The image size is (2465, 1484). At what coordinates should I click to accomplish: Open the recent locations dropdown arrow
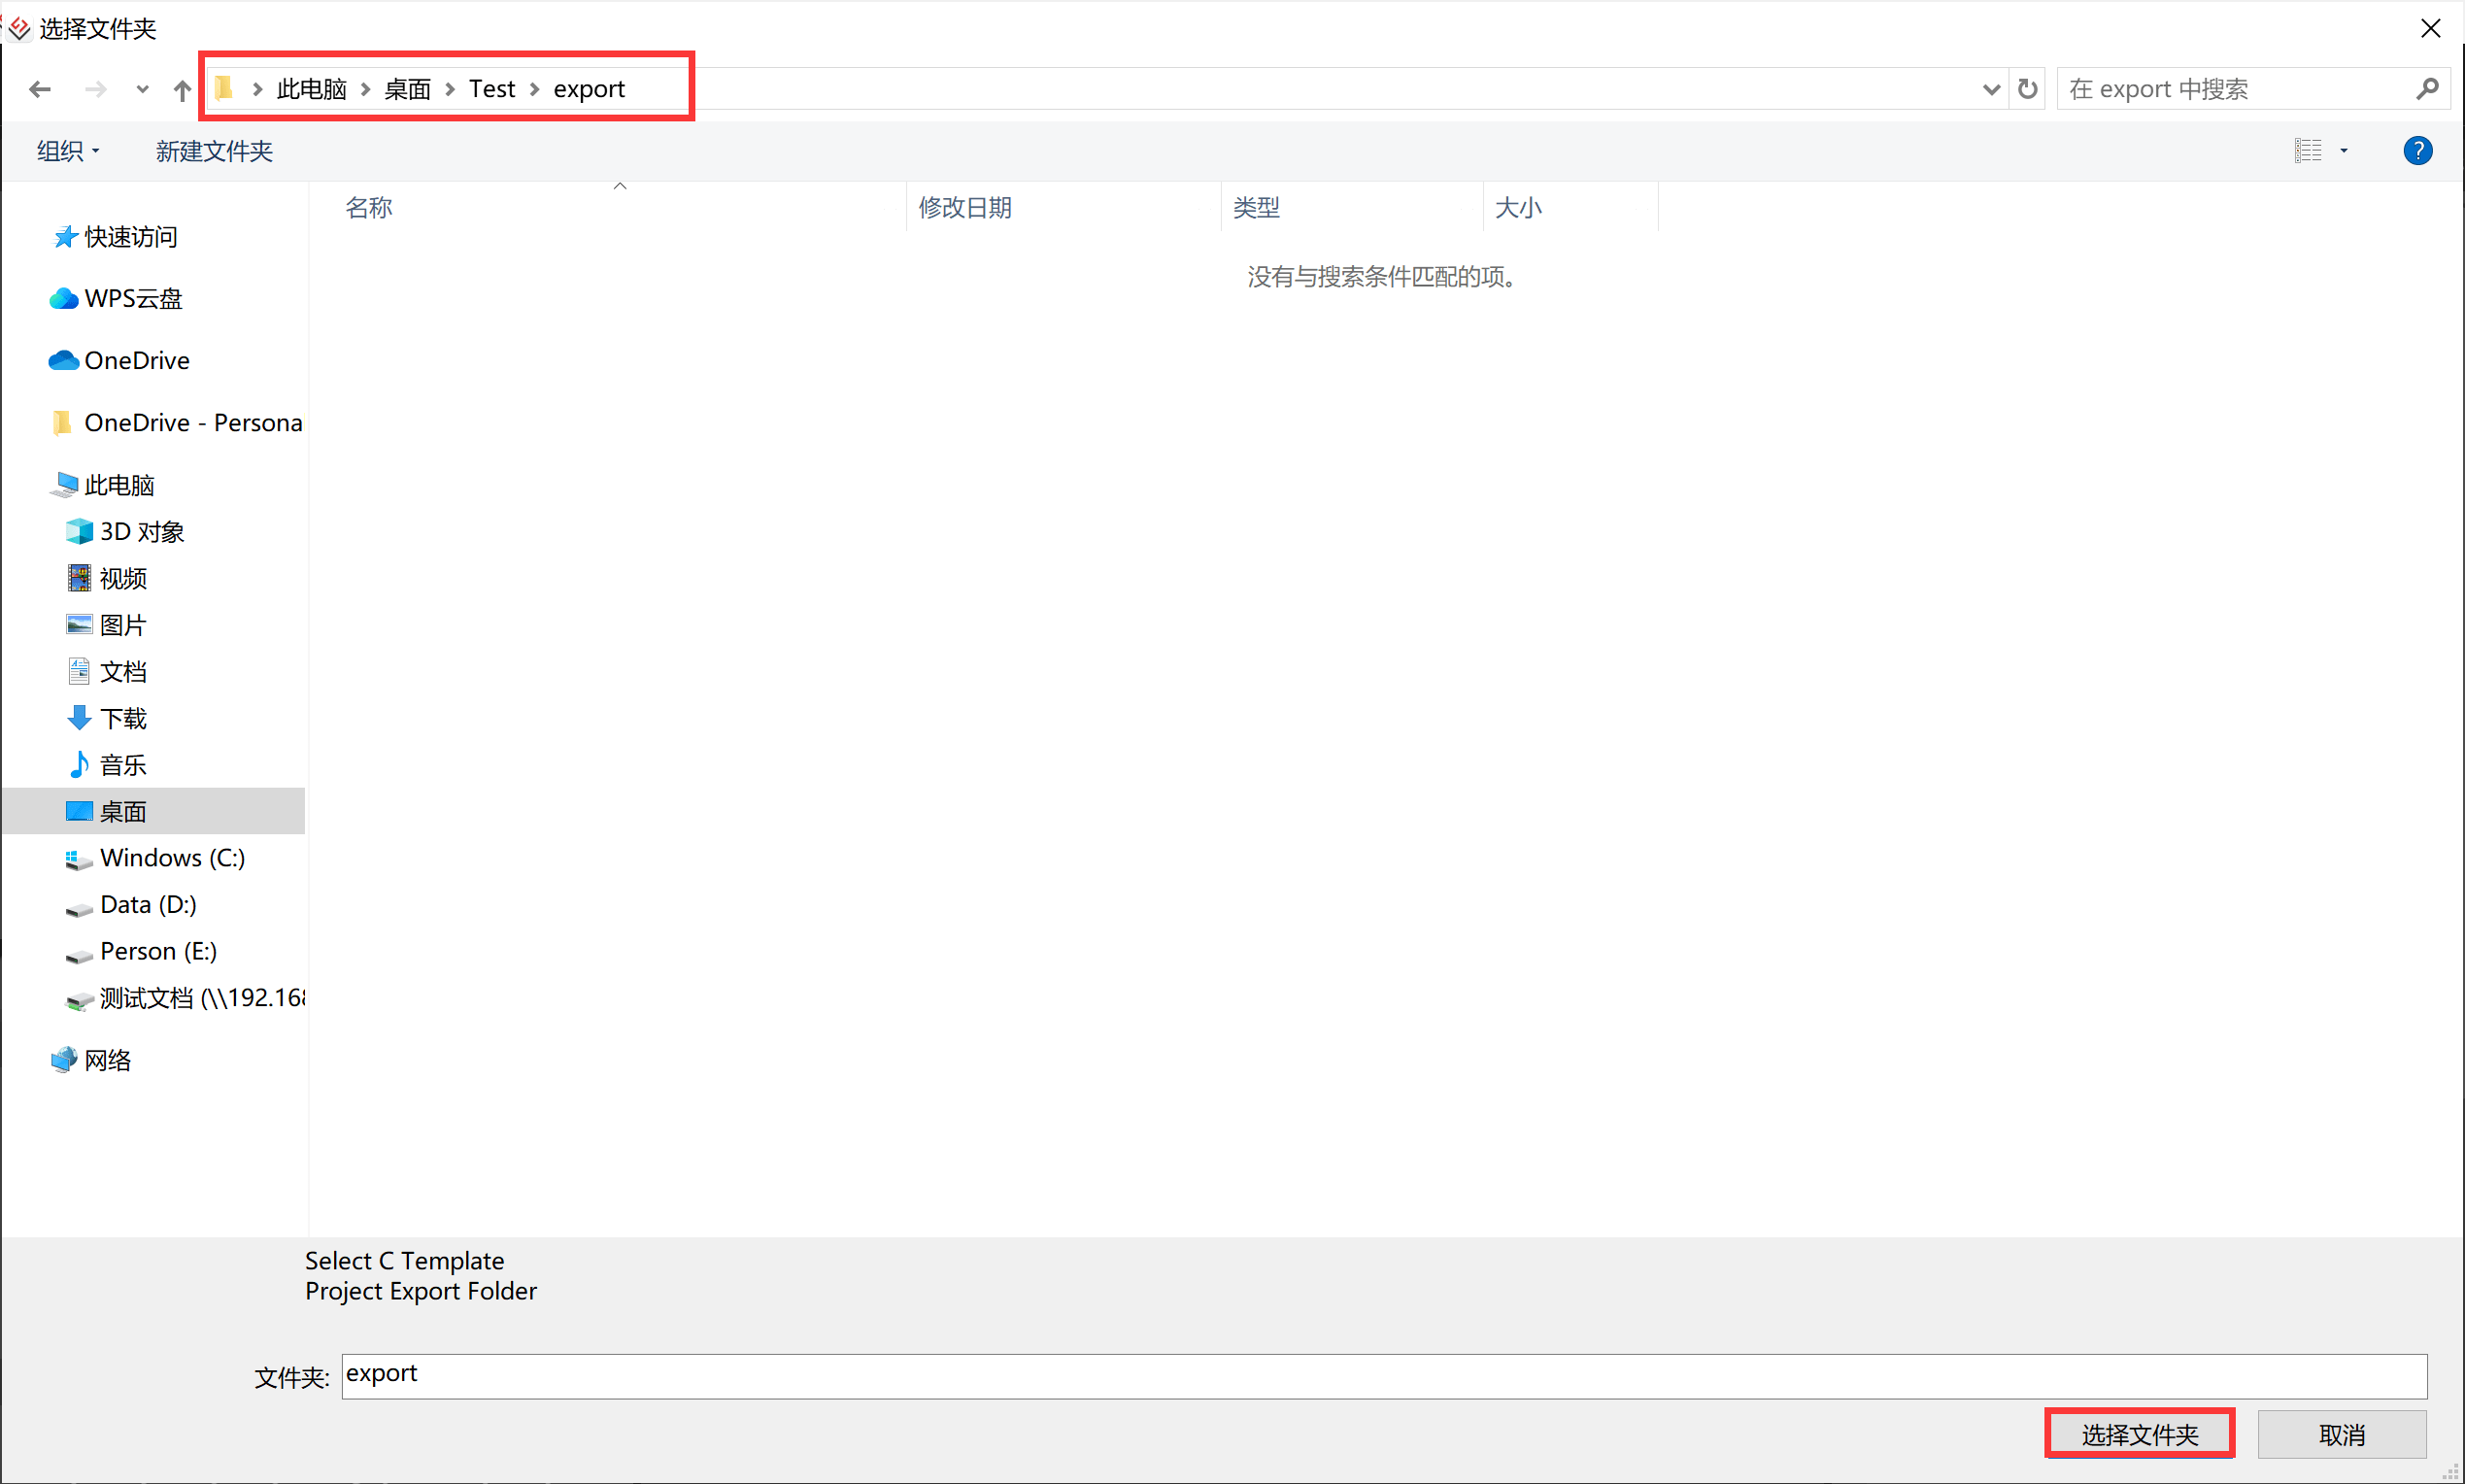tap(142, 90)
